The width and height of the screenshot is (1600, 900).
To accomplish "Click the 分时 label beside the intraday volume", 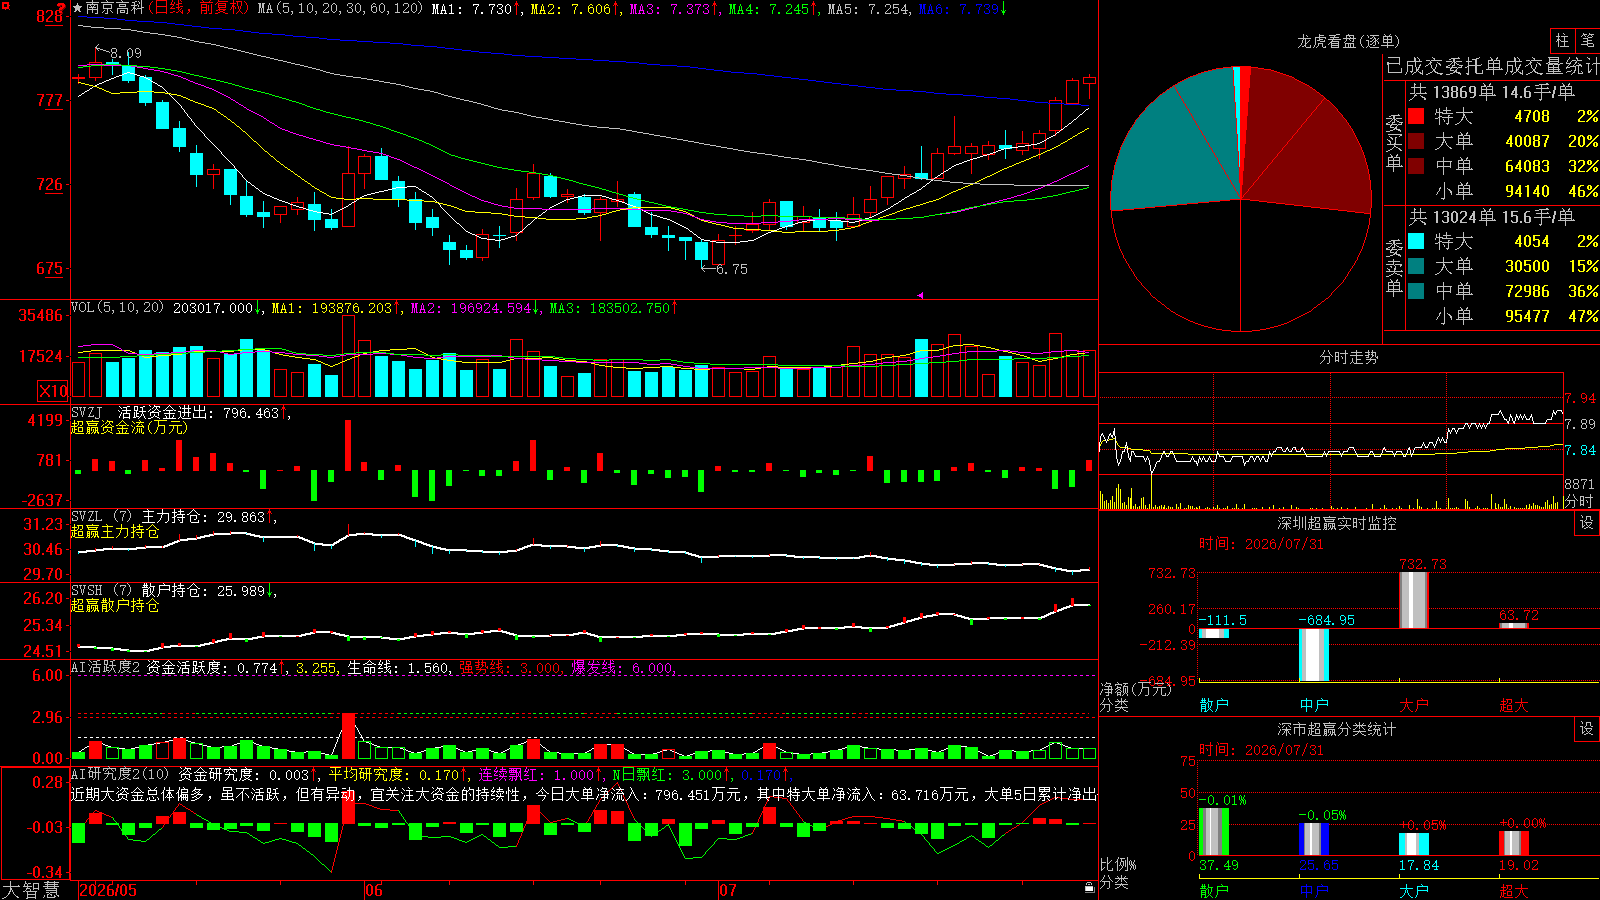I will [1579, 501].
